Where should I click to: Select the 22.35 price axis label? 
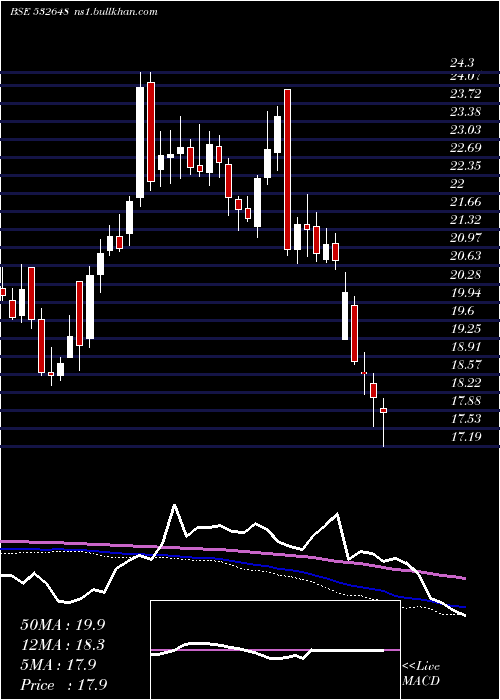[x=466, y=166]
